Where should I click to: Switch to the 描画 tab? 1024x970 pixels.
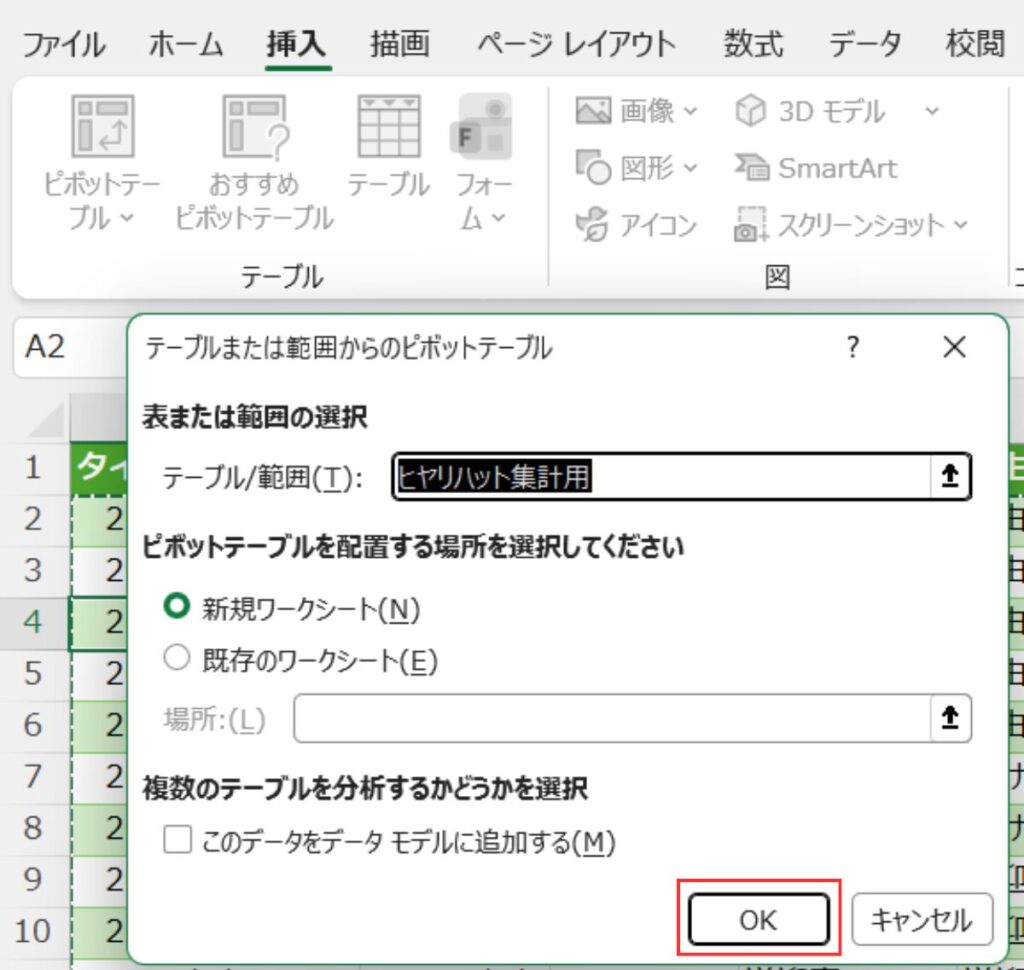point(400,44)
